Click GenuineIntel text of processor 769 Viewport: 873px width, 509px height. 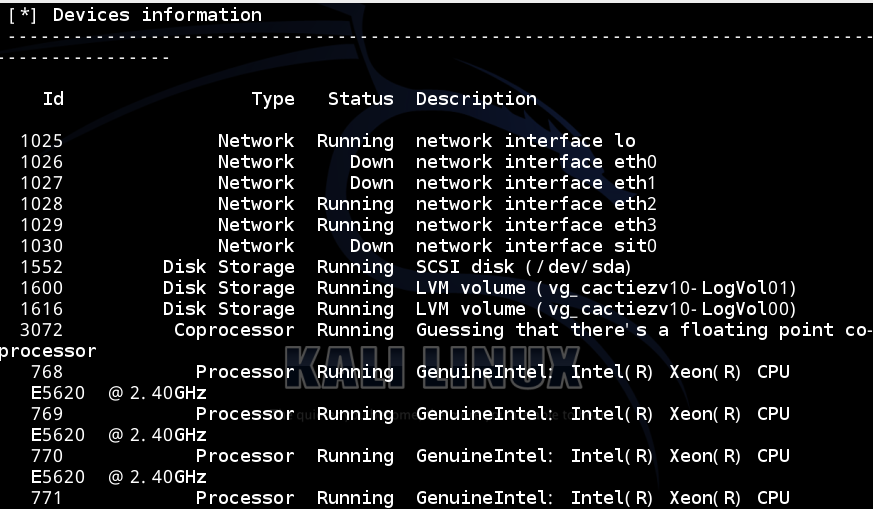pyautogui.click(x=484, y=414)
